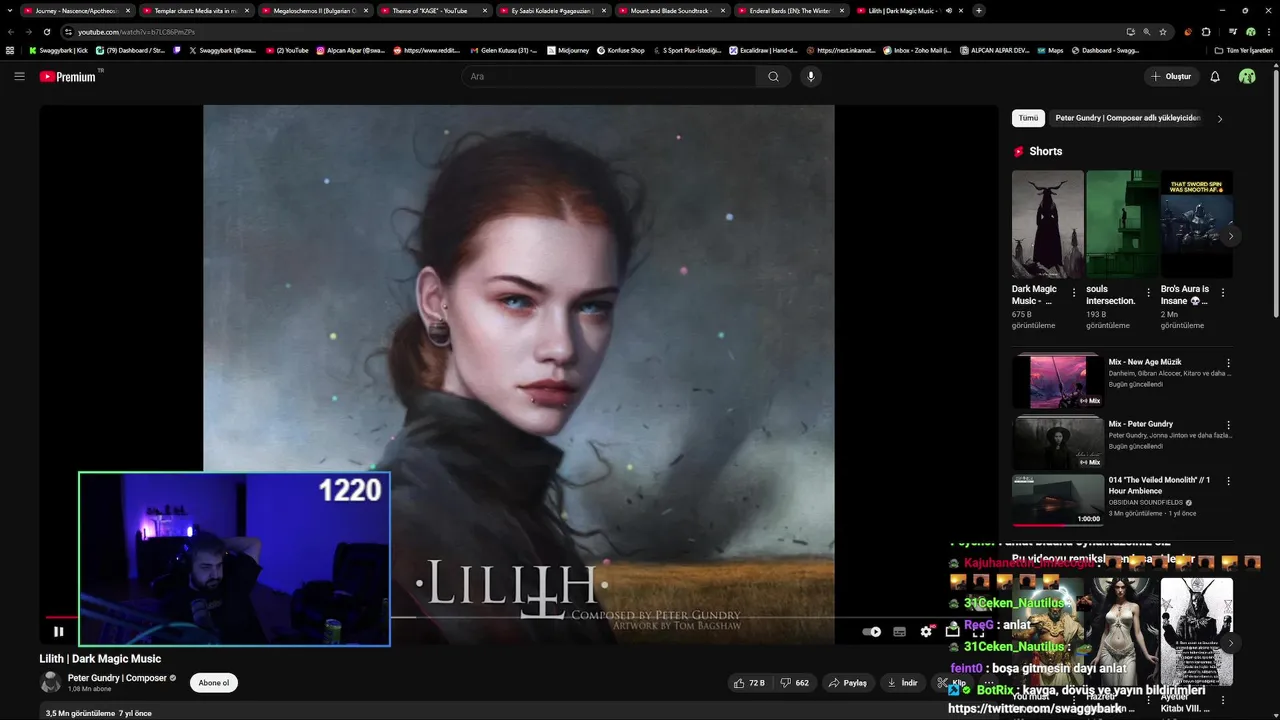Open the Peter Gundry channel avatar
This screenshot has height=720, width=1280.
(x=50, y=683)
